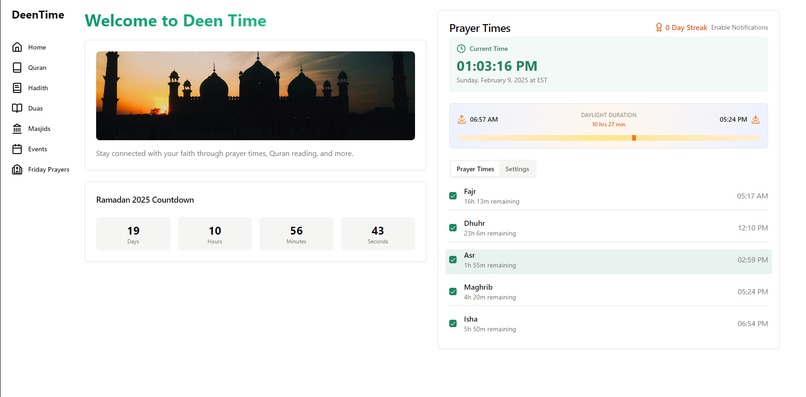Click 'Sunday, February 9, 2025 at EST' text

point(502,80)
